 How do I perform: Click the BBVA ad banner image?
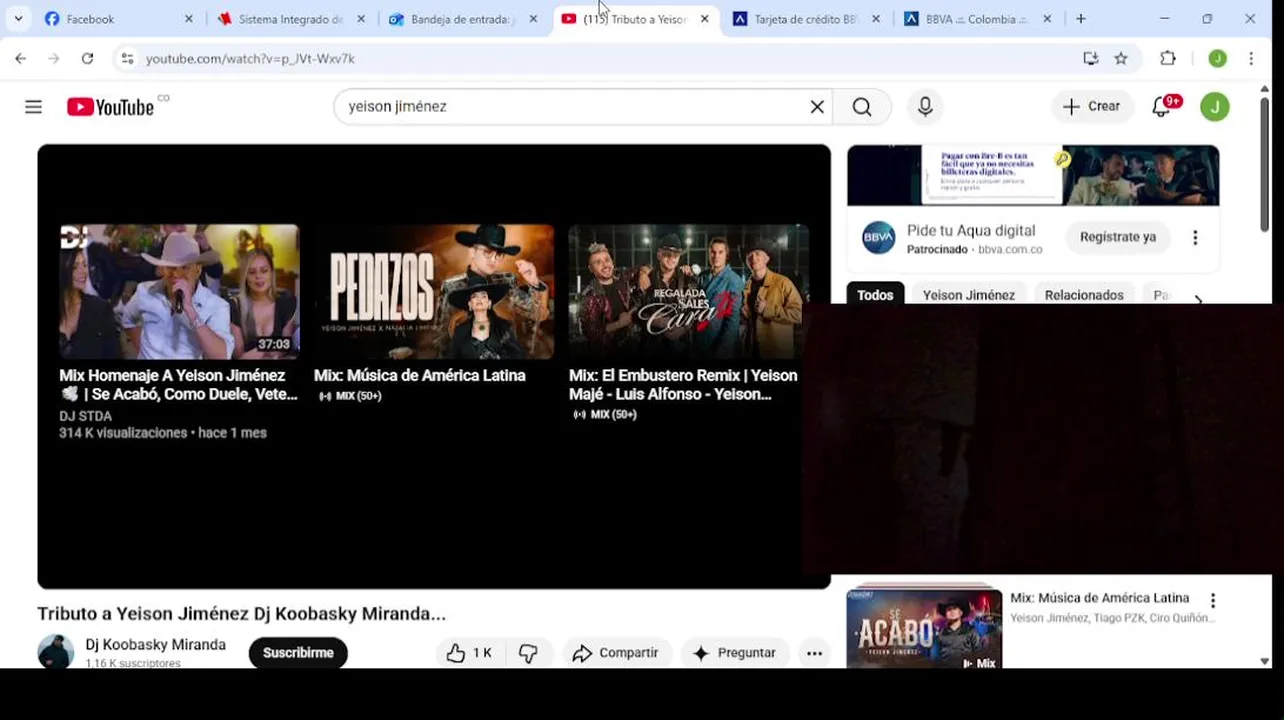pyautogui.click(x=1033, y=176)
